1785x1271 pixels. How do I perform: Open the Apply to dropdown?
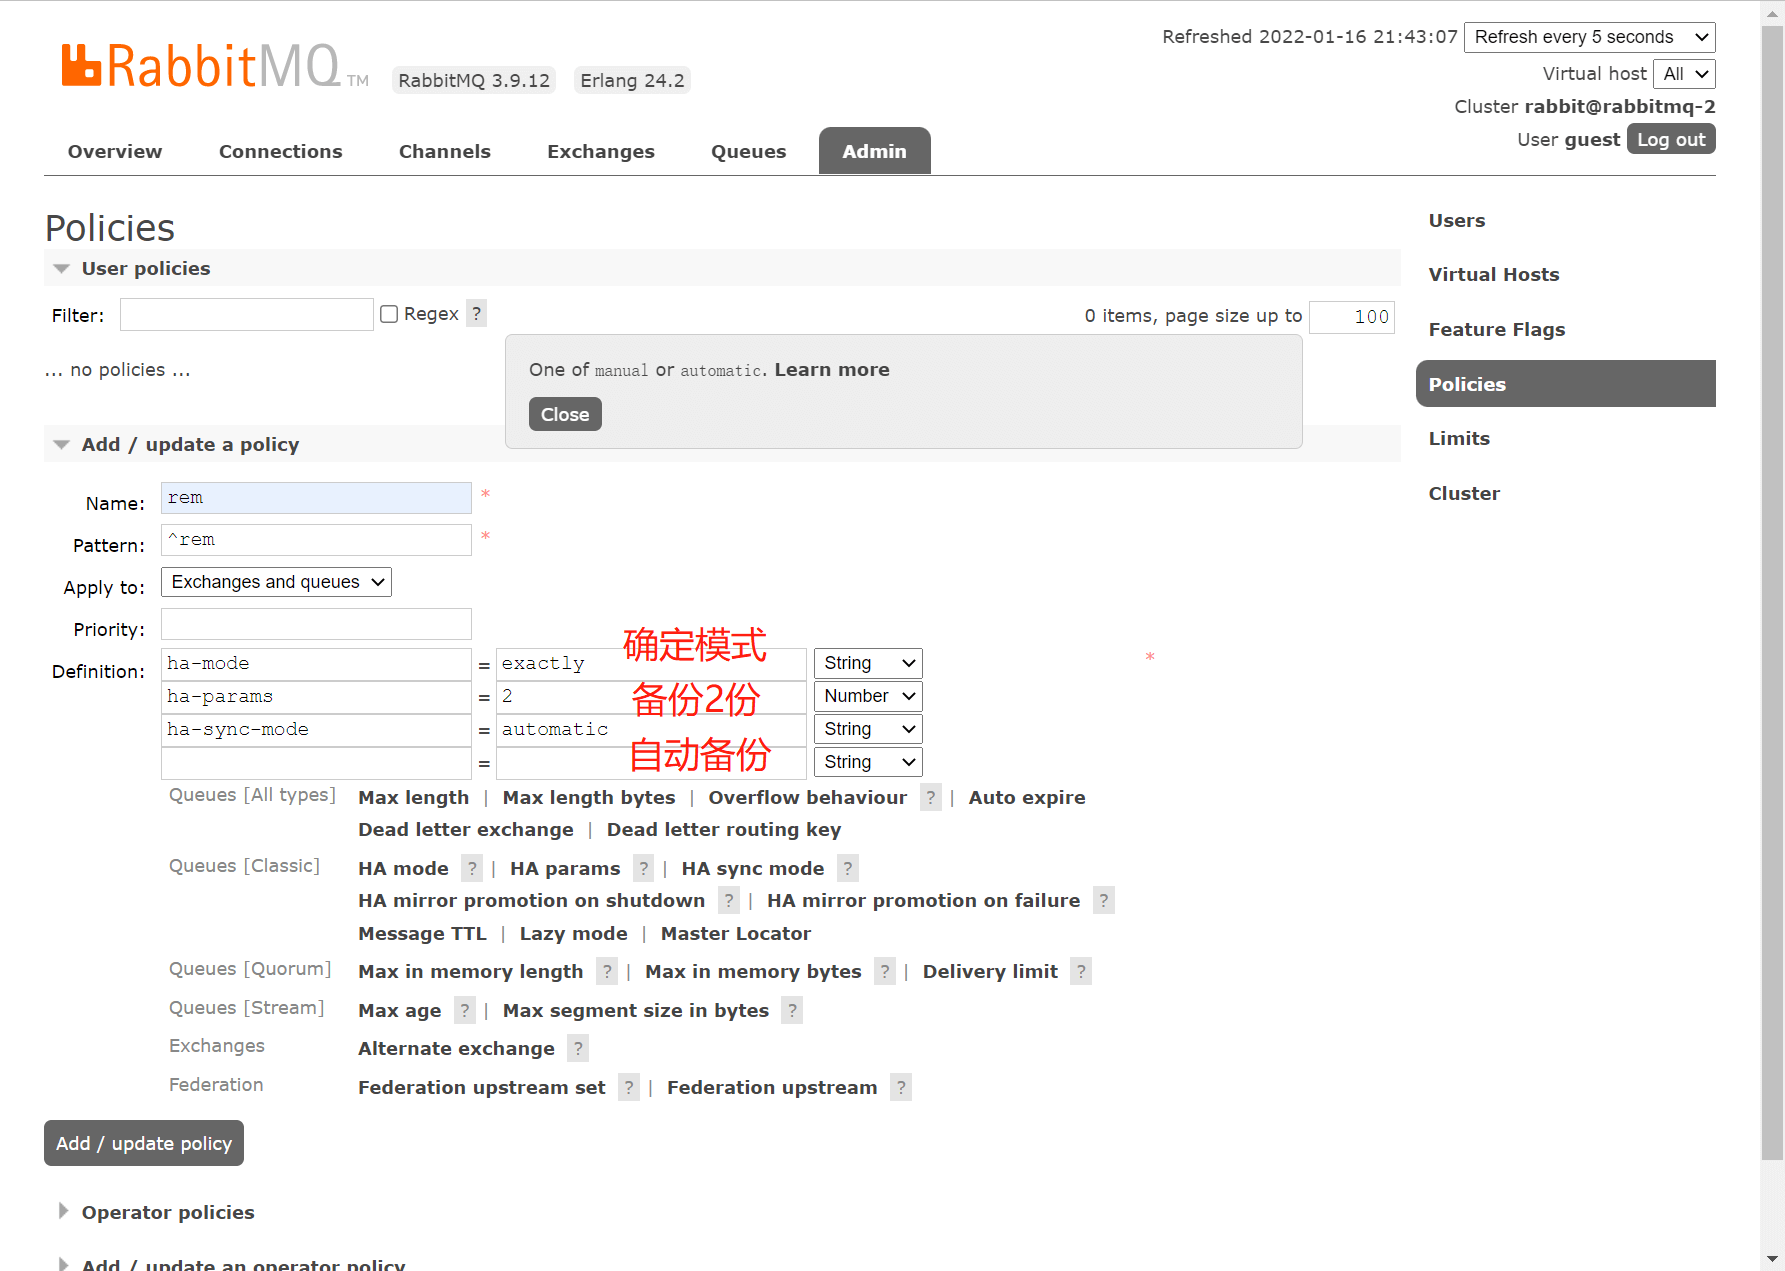[276, 582]
